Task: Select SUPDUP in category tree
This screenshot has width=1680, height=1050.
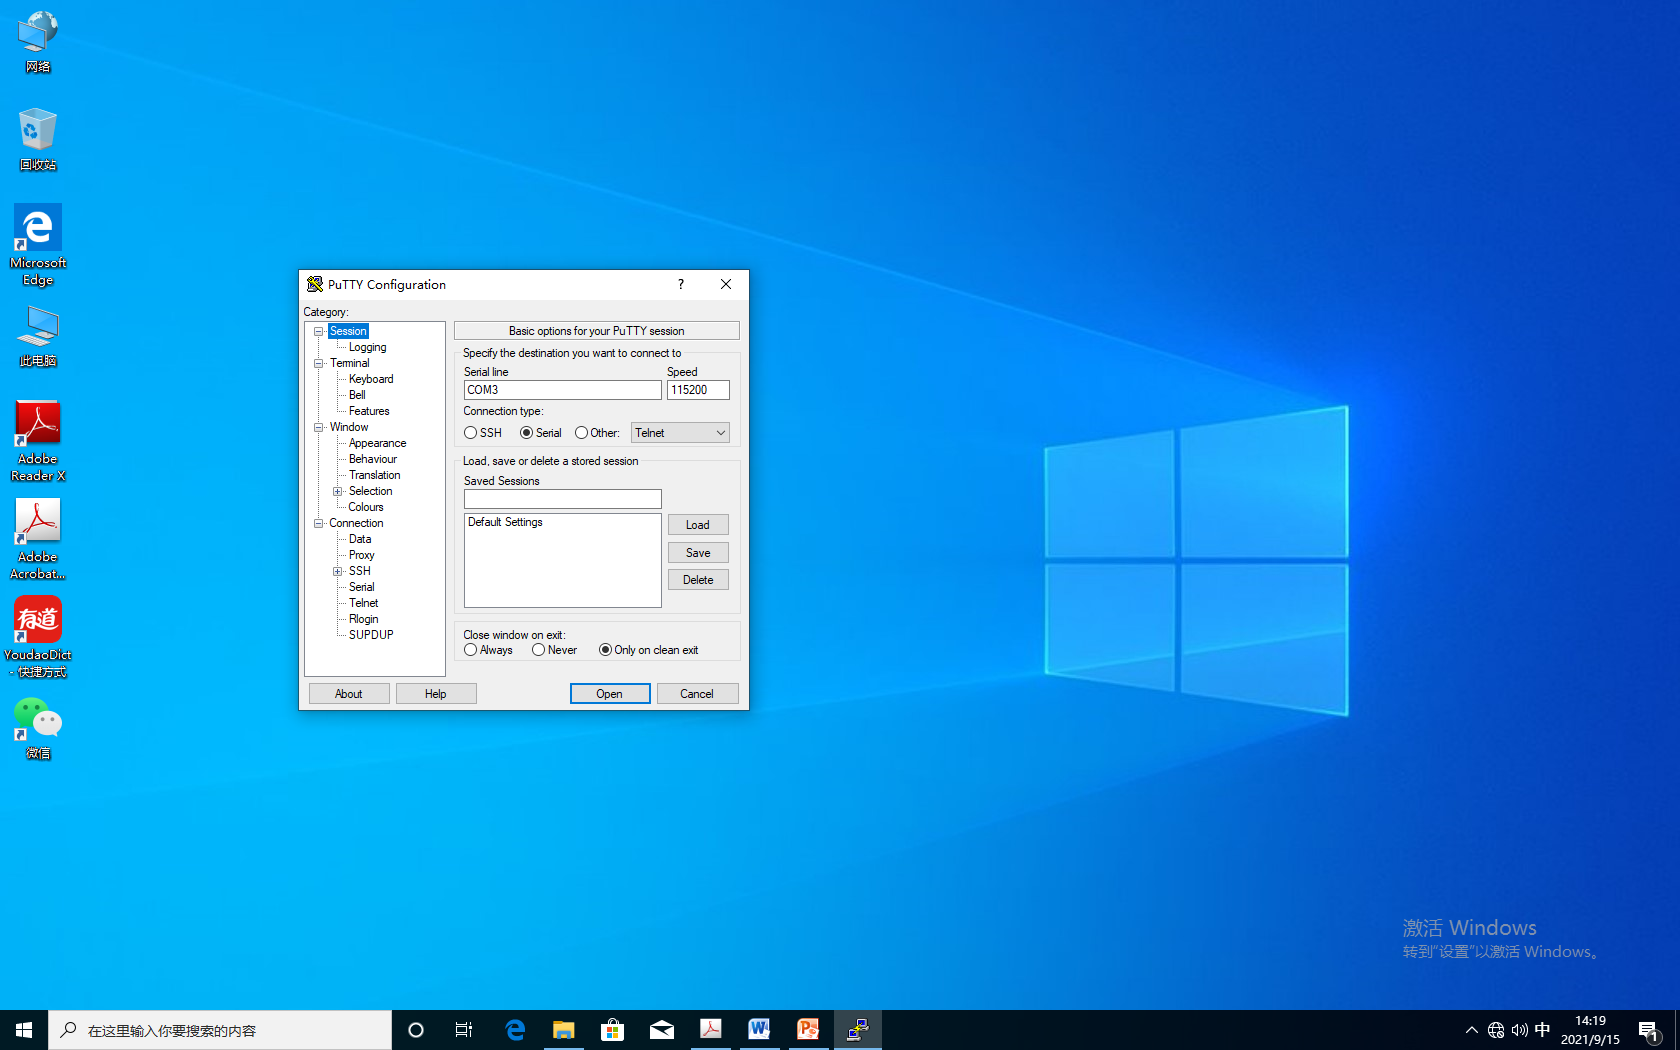Action: (x=371, y=635)
